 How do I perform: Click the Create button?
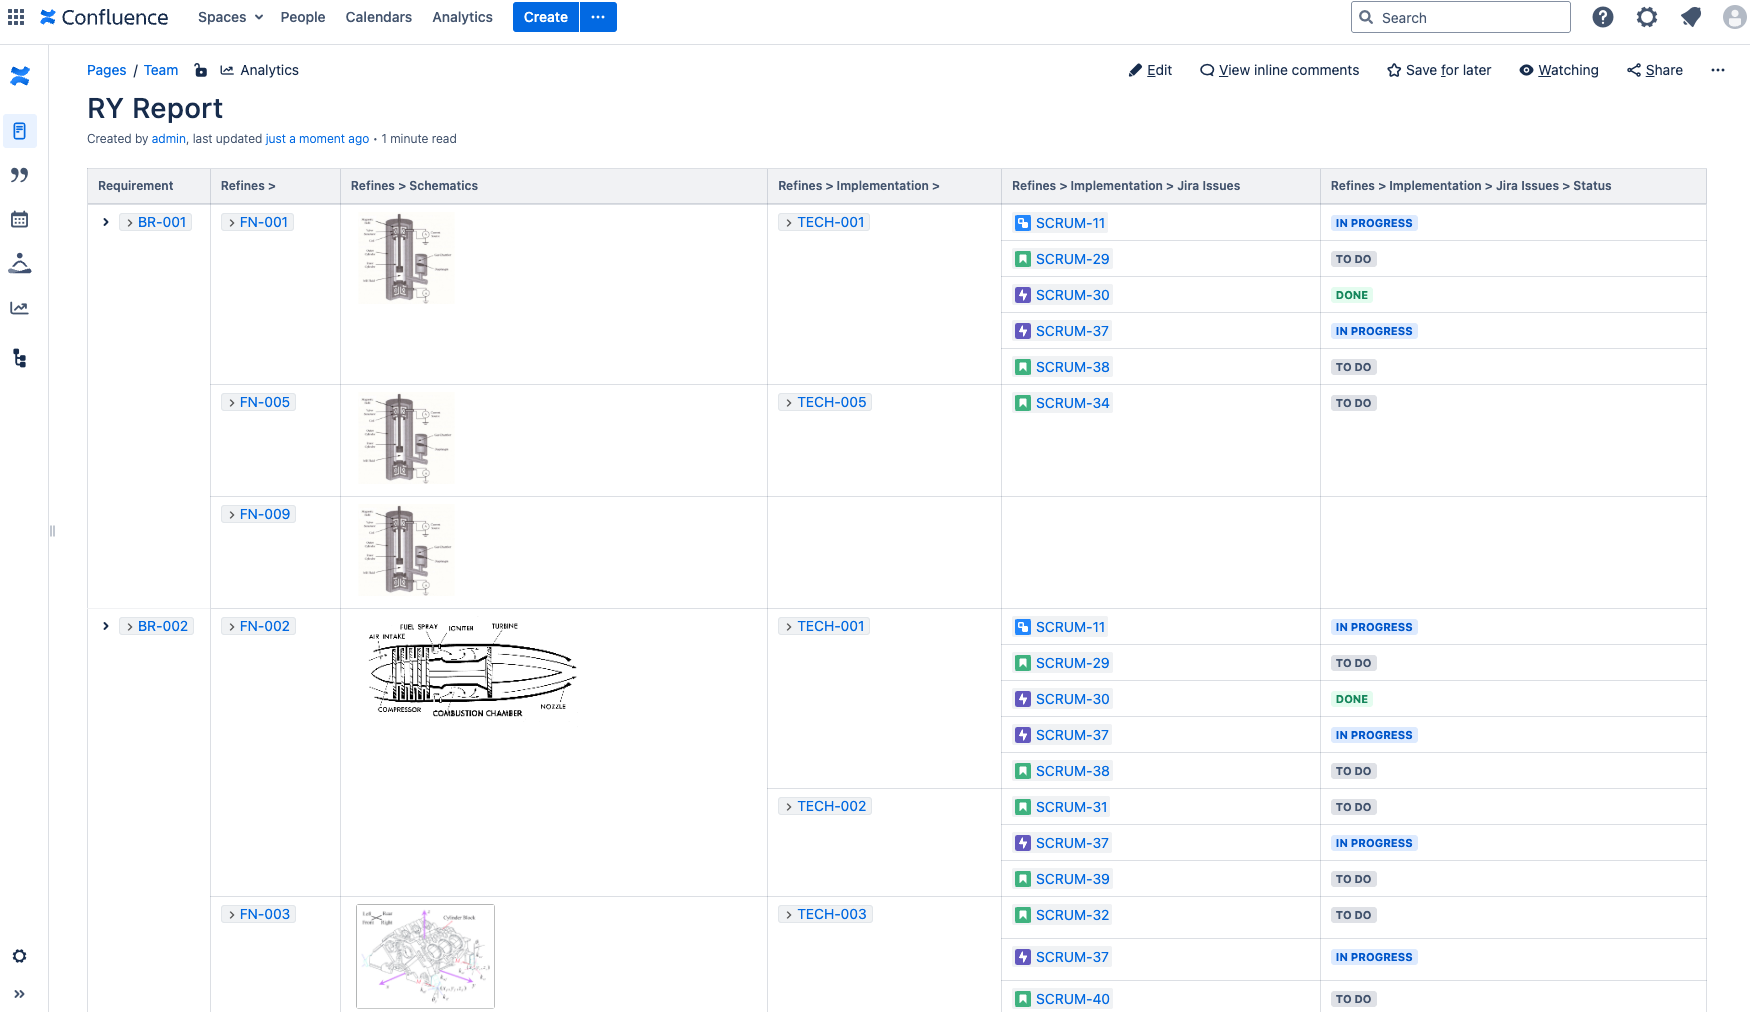click(545, 17)
